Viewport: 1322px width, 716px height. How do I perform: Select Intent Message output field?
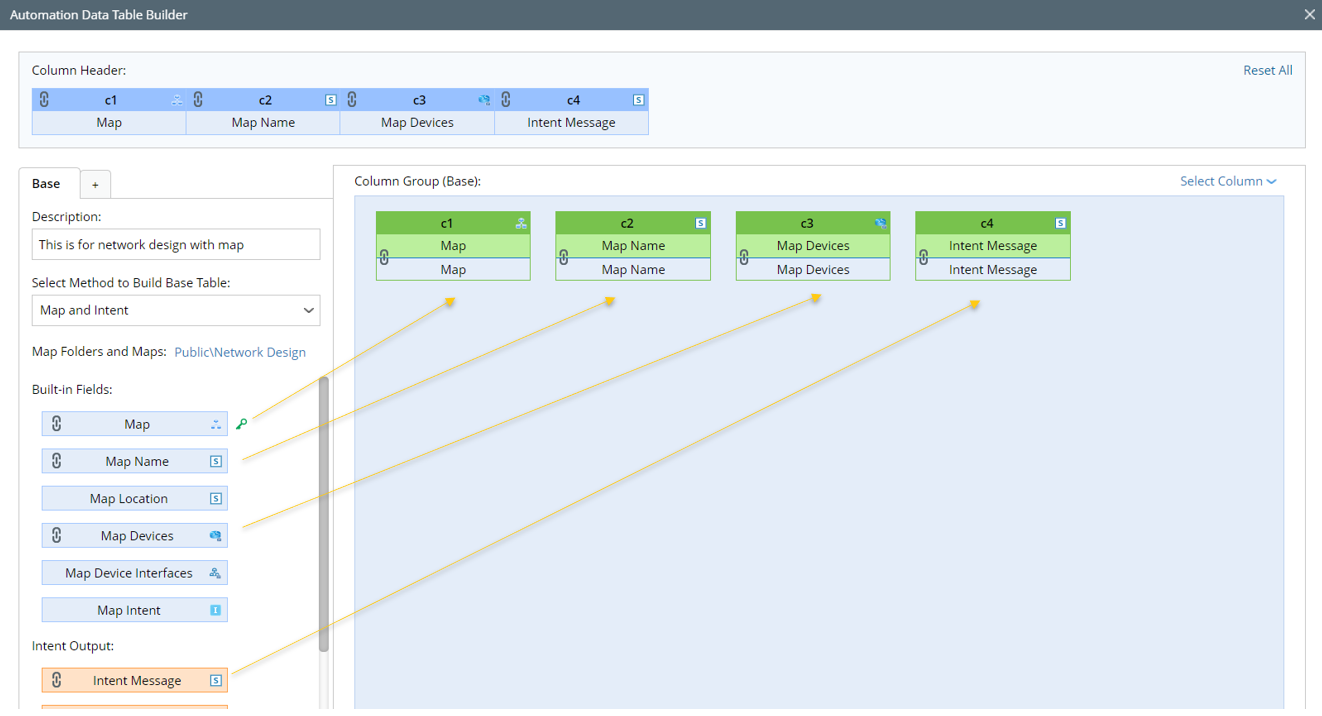[x=135, y=680]
